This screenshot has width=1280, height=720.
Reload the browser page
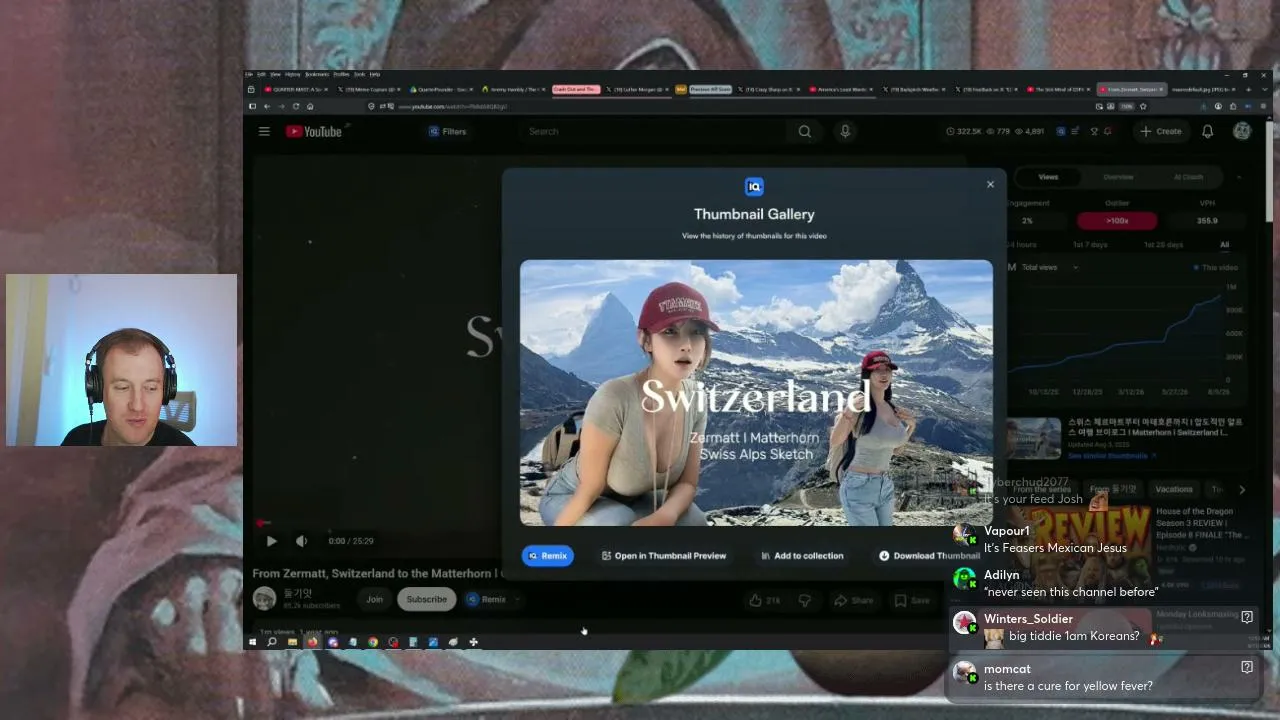click(x=295, y=106)
